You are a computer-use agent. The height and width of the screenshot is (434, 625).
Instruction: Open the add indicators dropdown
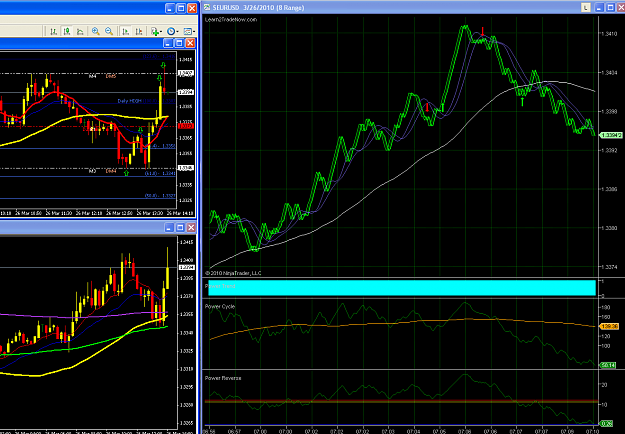click(156, 31)
